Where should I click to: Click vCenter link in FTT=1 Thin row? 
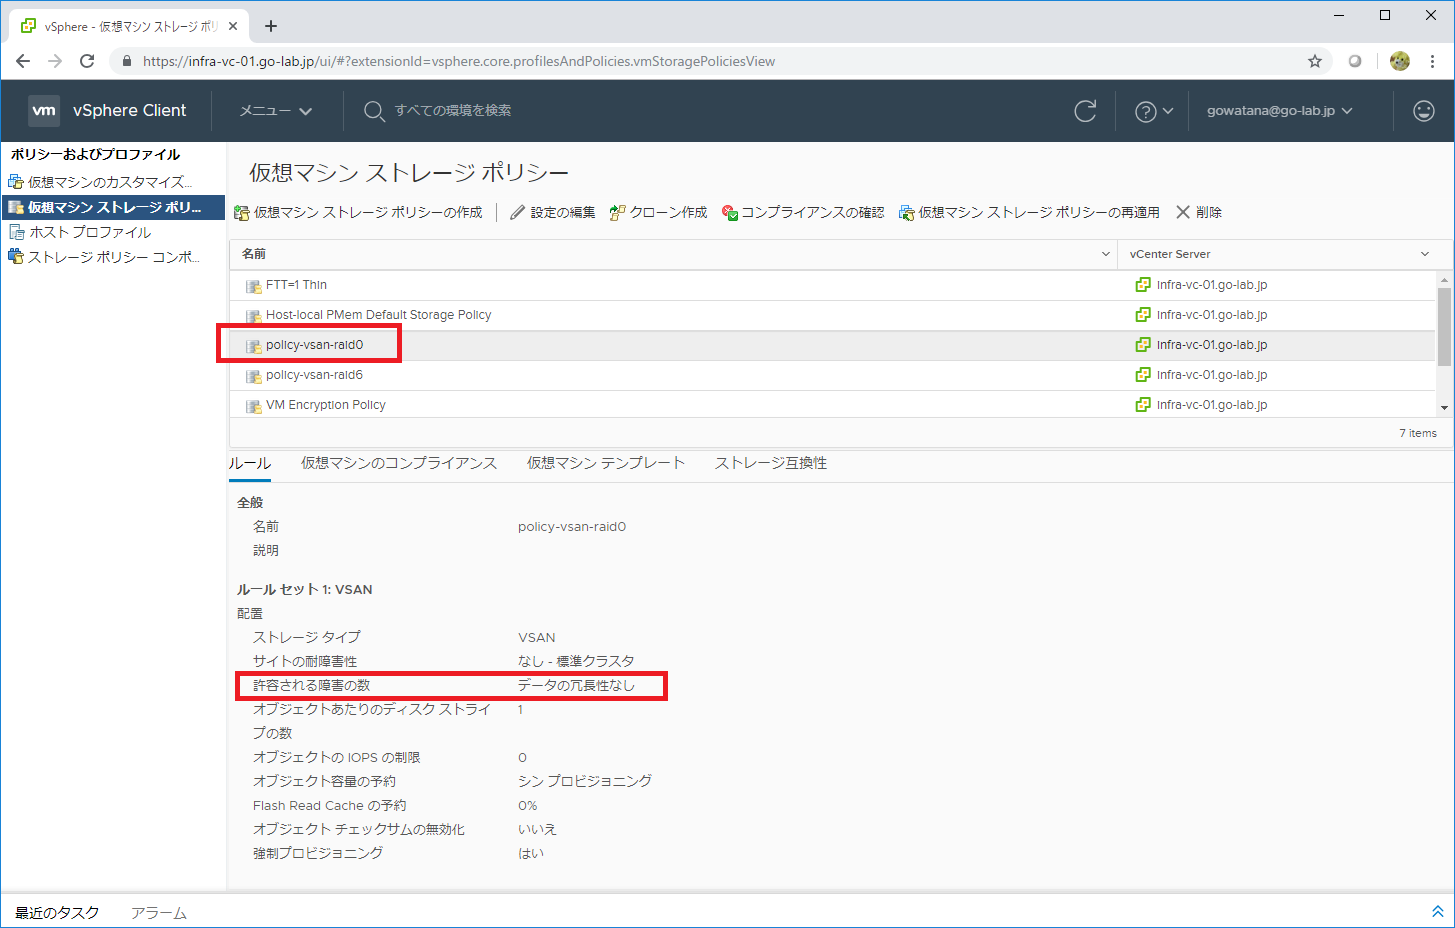tap(1212, 285)
